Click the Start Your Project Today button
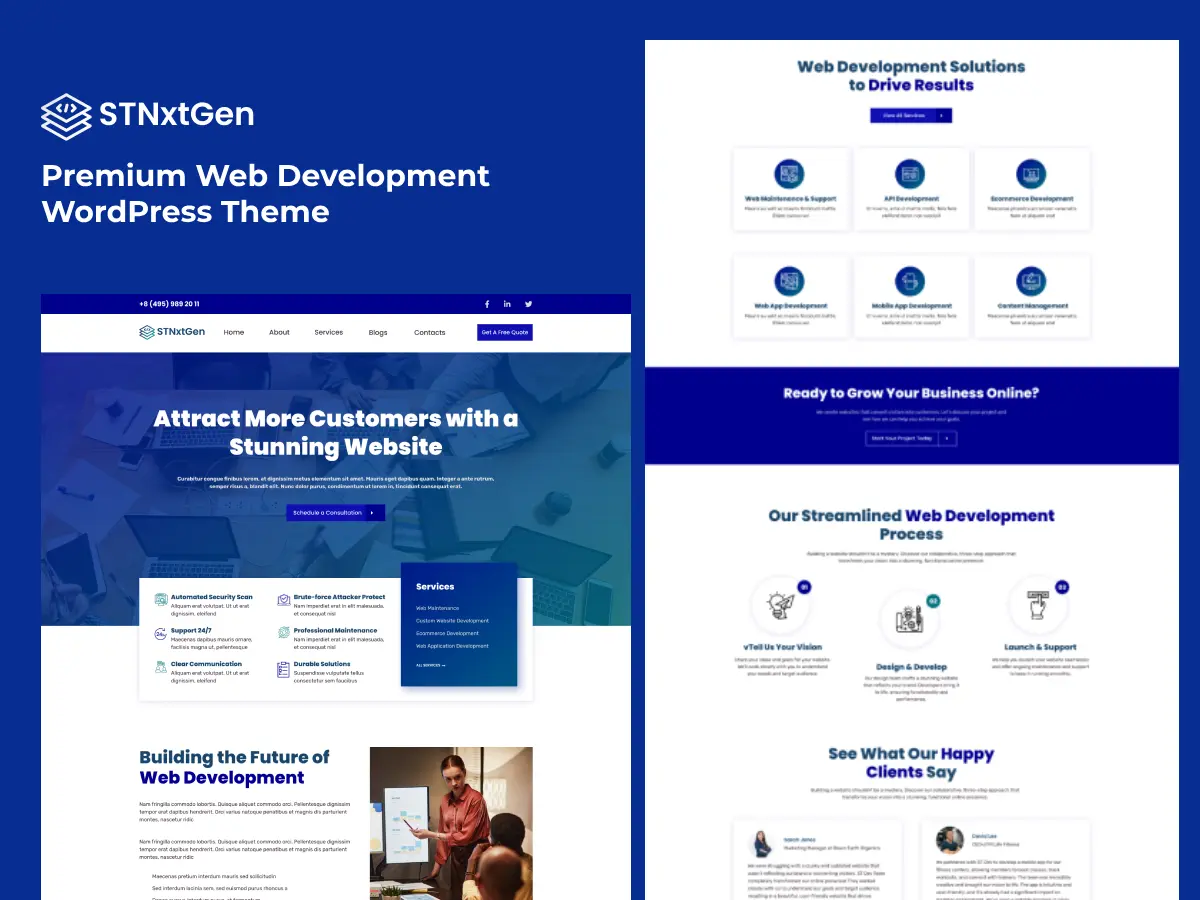The image size is (1200, 900). point(911,438)
